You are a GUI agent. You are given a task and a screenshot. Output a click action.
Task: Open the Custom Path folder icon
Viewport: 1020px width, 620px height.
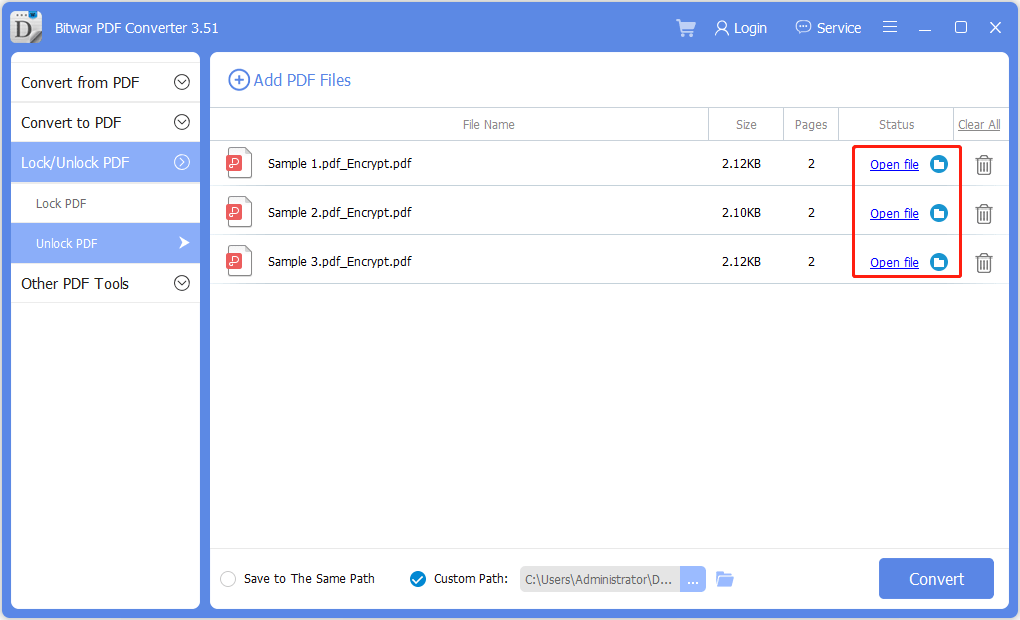pyautogui.click(x=724, y=578)
